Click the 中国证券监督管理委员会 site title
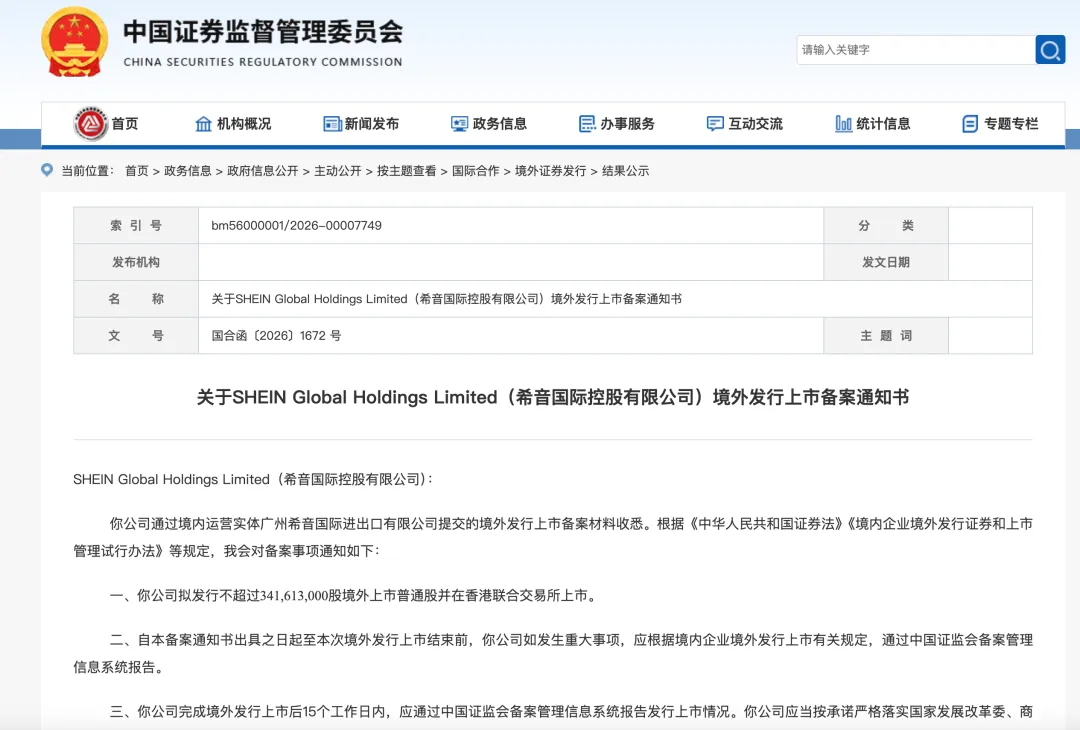 point(263,32)
